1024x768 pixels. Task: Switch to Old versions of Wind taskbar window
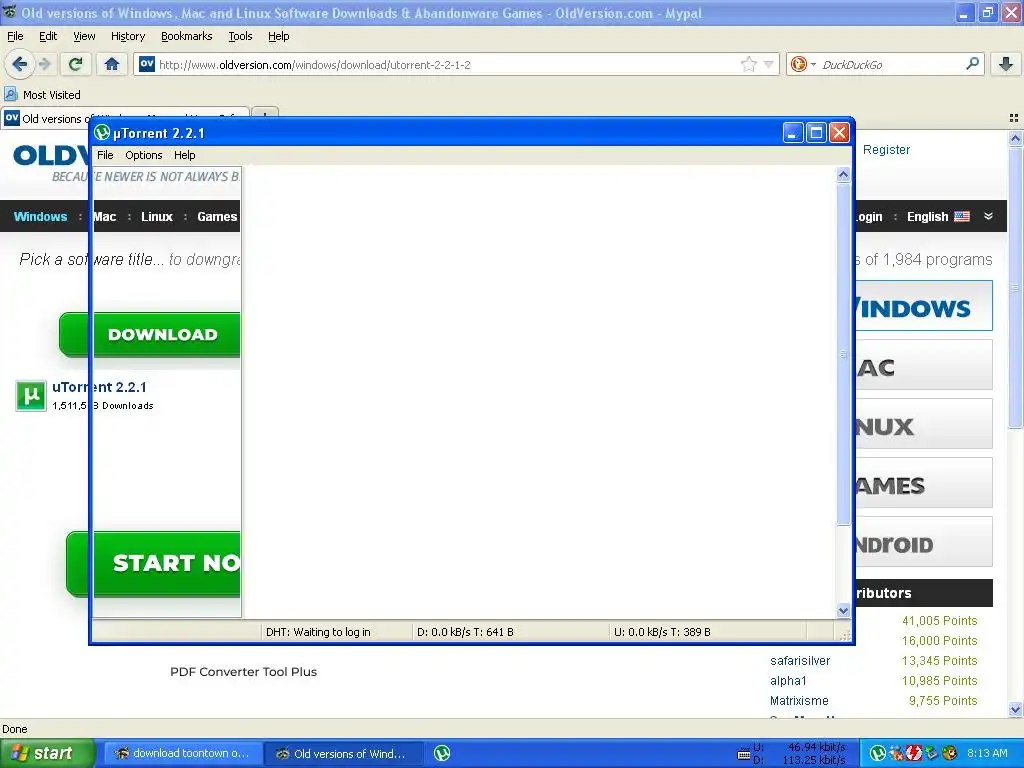coord(344,754)
